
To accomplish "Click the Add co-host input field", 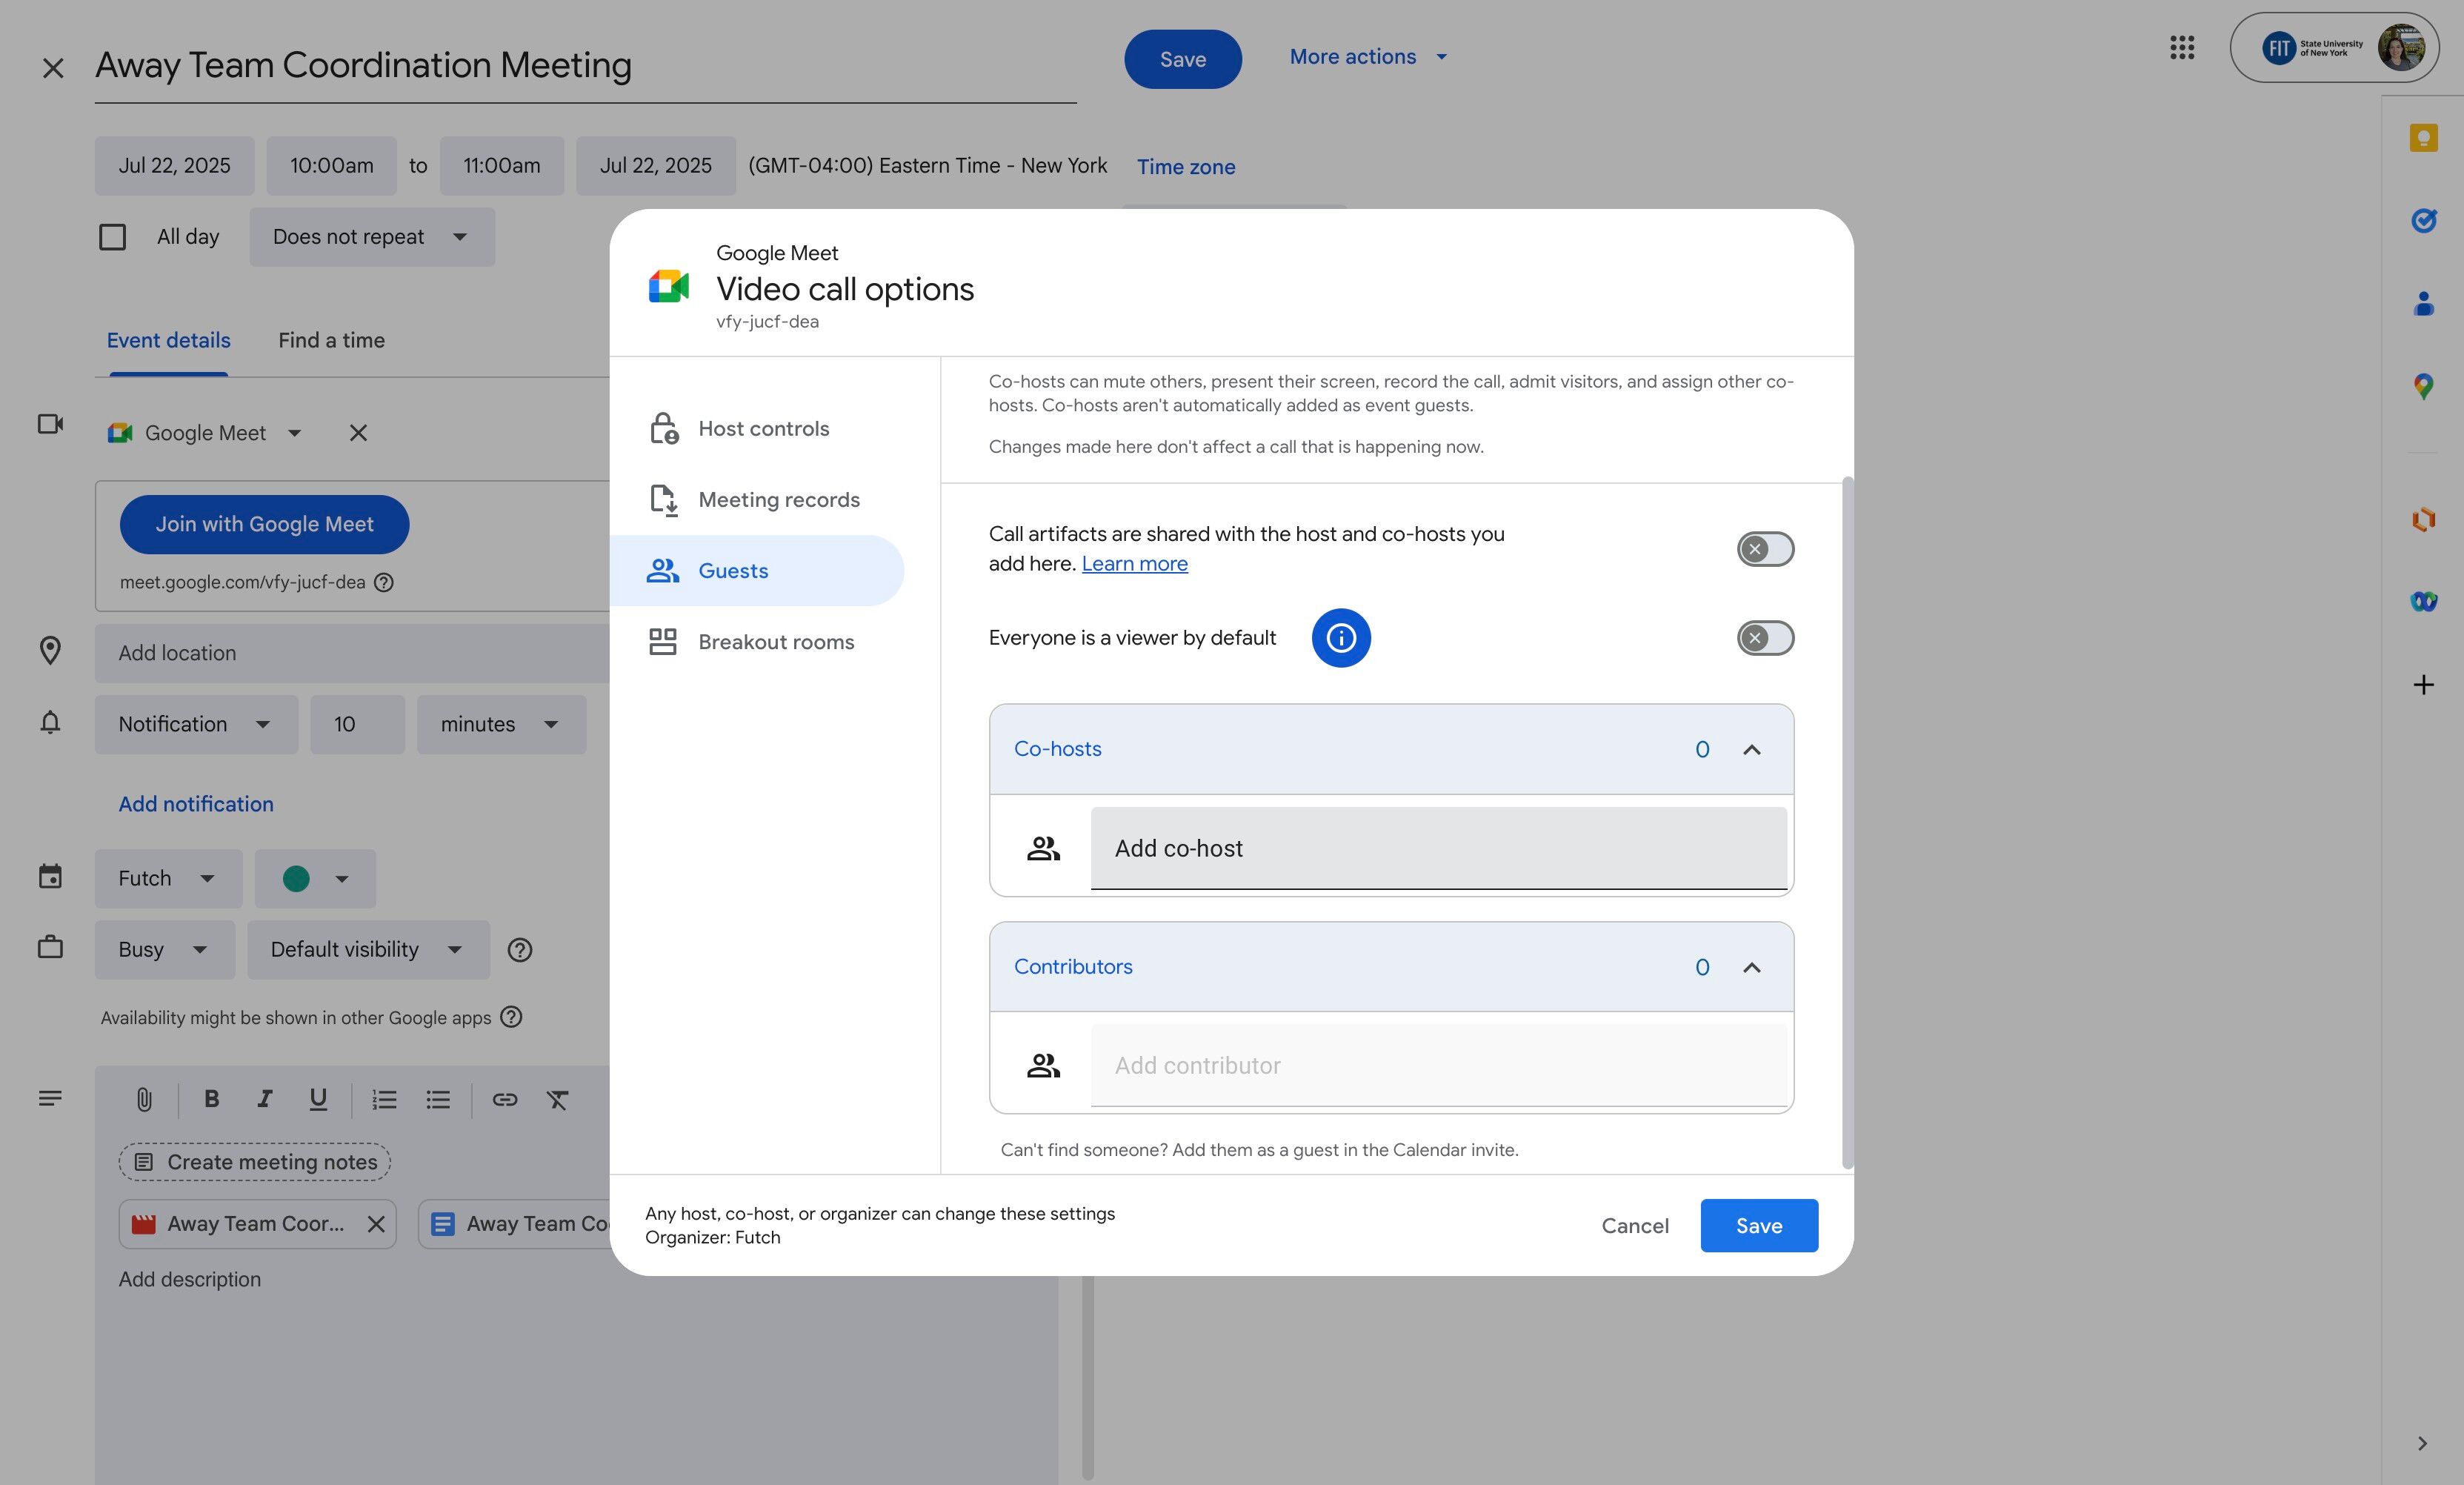I will coord(1437,848).
